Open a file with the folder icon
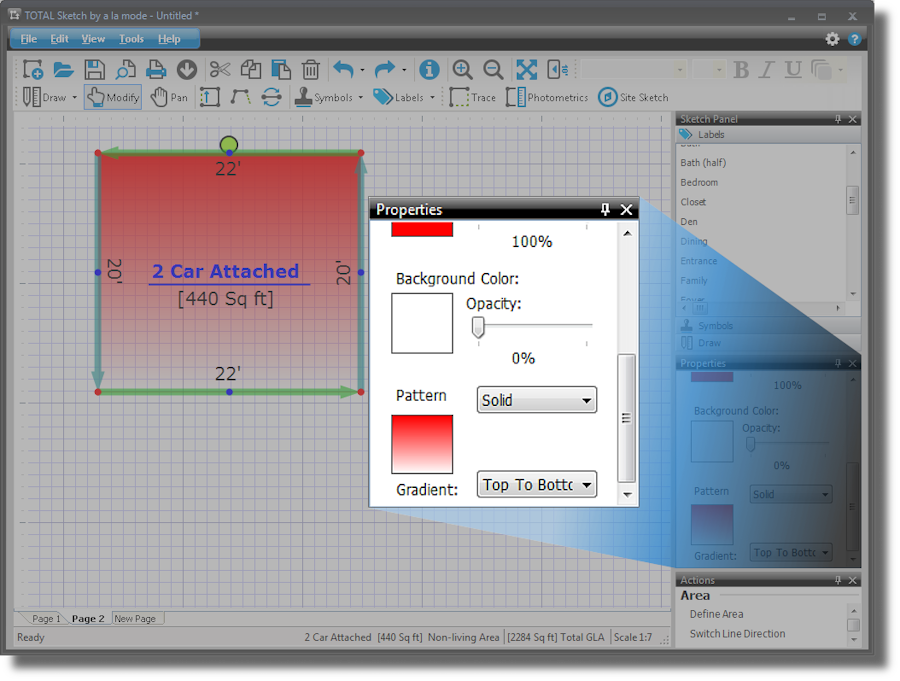Viewport: 900px width, 681px height. pos(63,69)
